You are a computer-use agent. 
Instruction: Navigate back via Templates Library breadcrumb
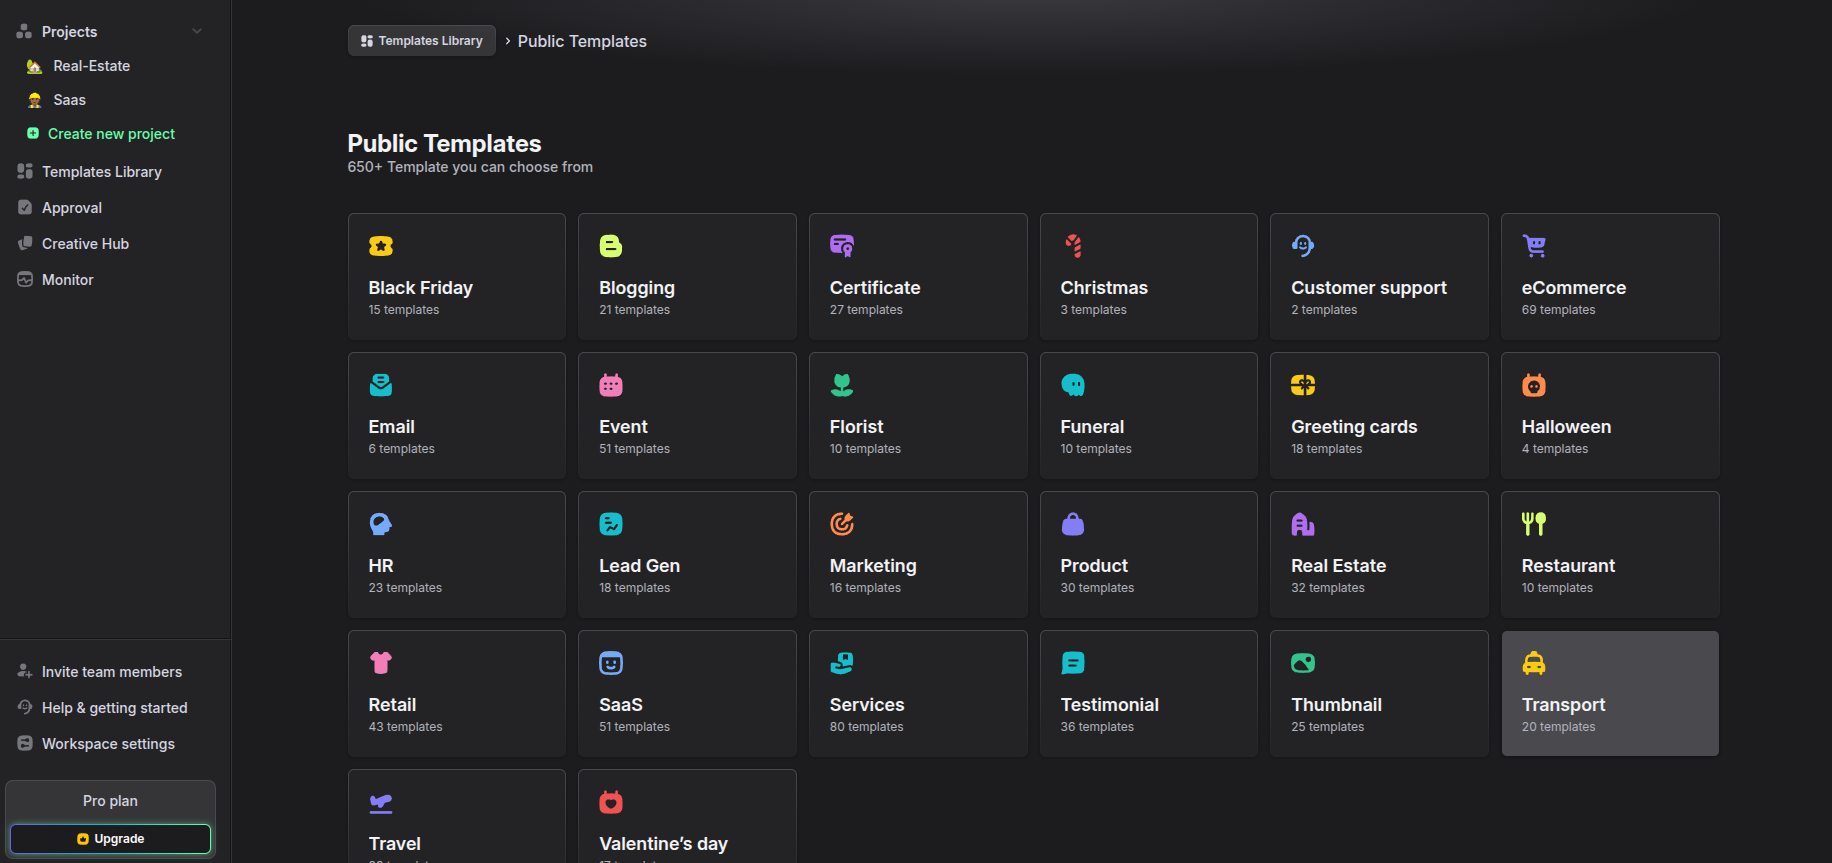coord(421,41)
